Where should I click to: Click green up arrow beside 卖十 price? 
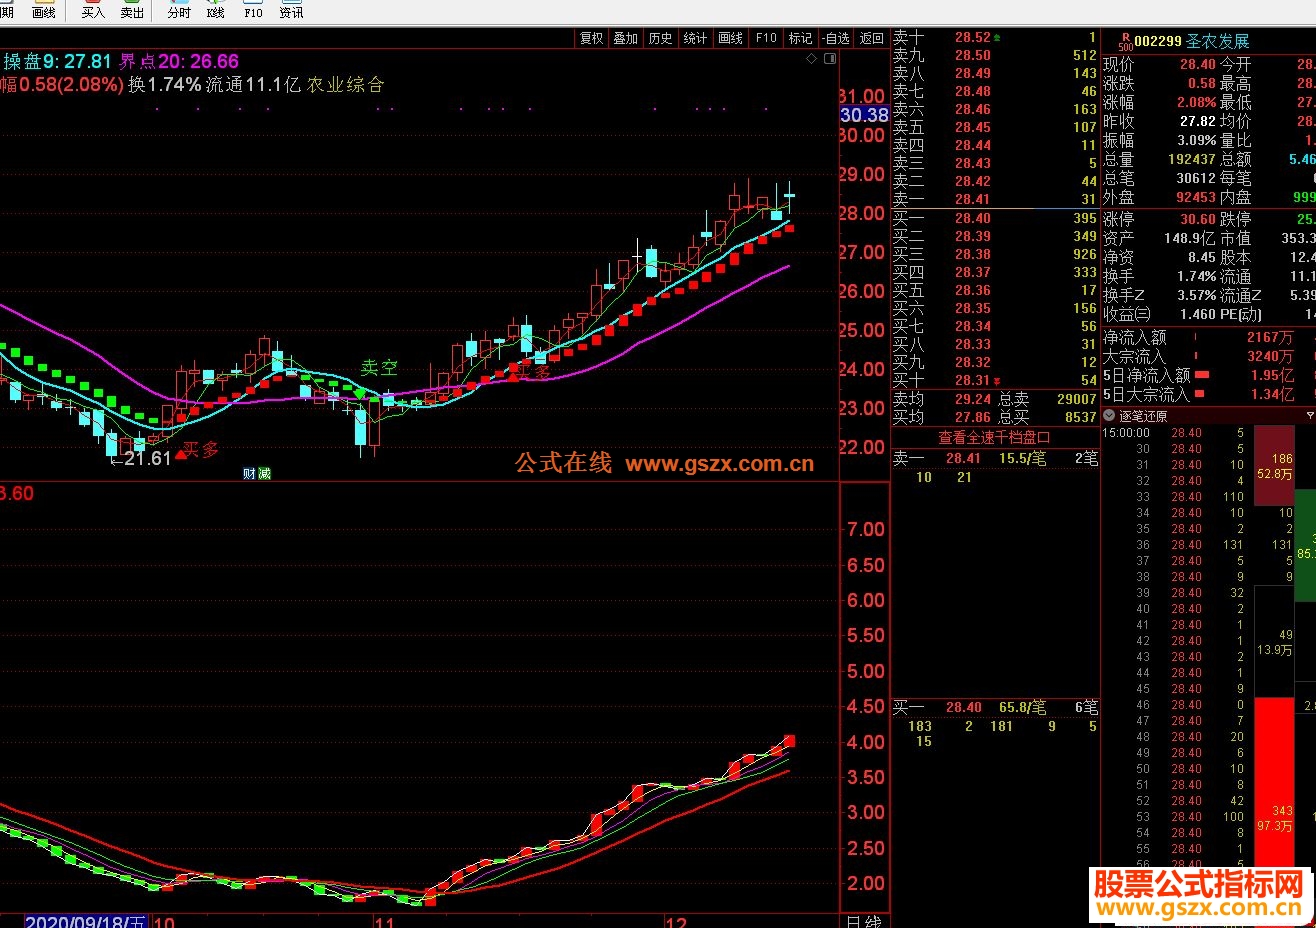pyautogui.click(x=996, y=37)
